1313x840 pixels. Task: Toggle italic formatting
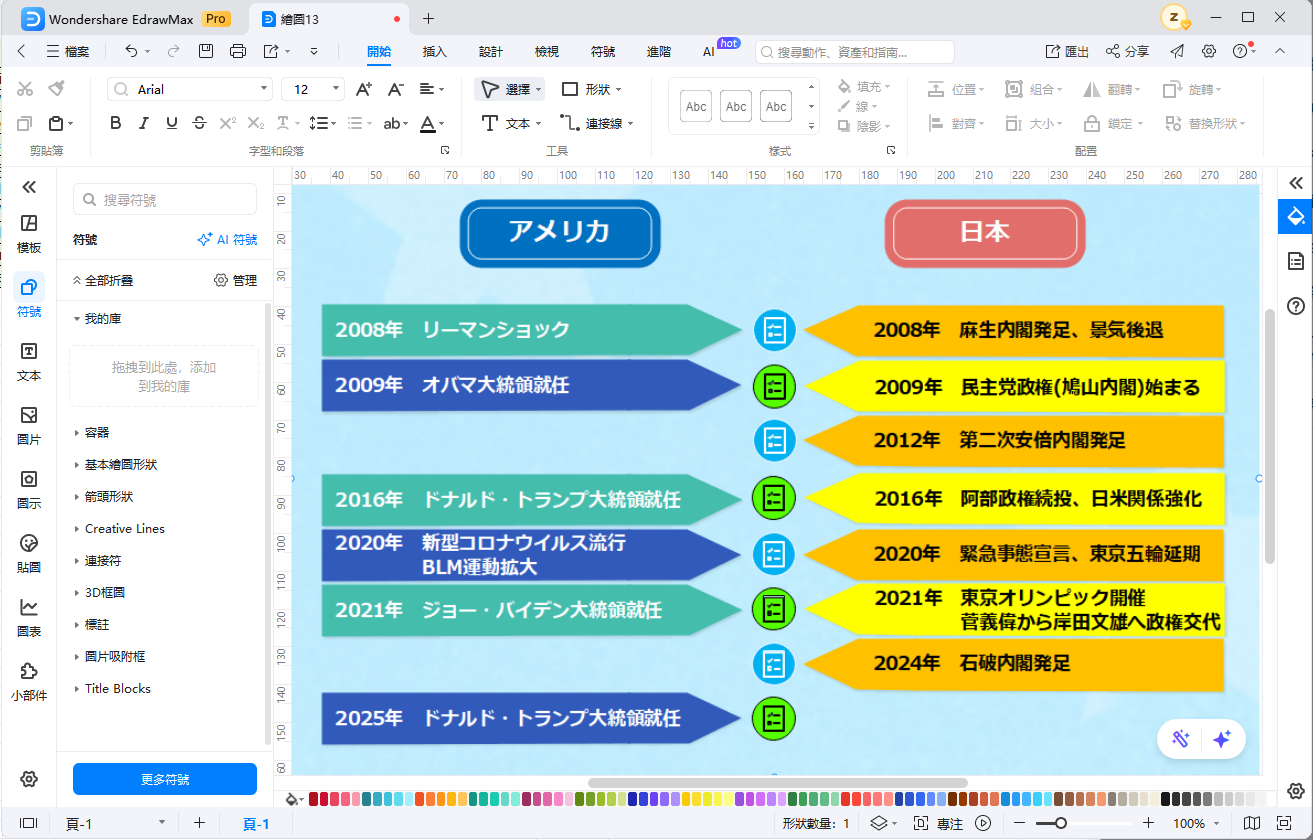[143, 123]
